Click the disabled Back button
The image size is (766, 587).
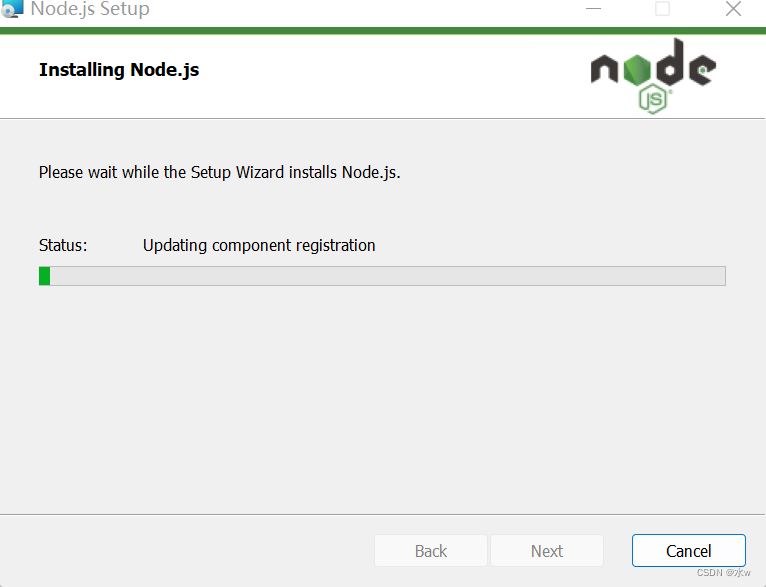tap(430, 551)
